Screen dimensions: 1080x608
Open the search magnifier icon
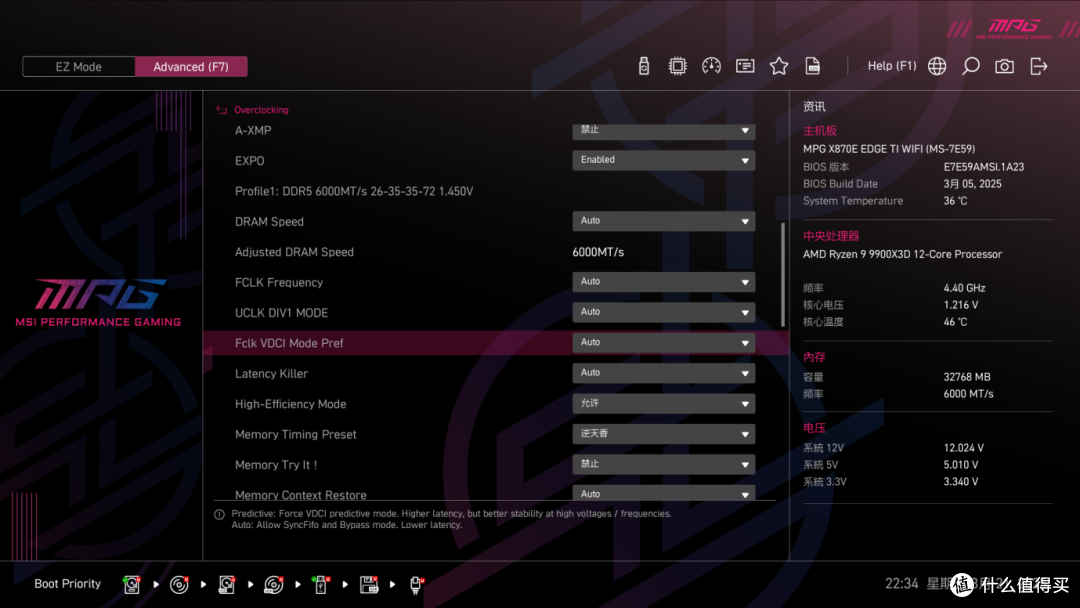970,66
